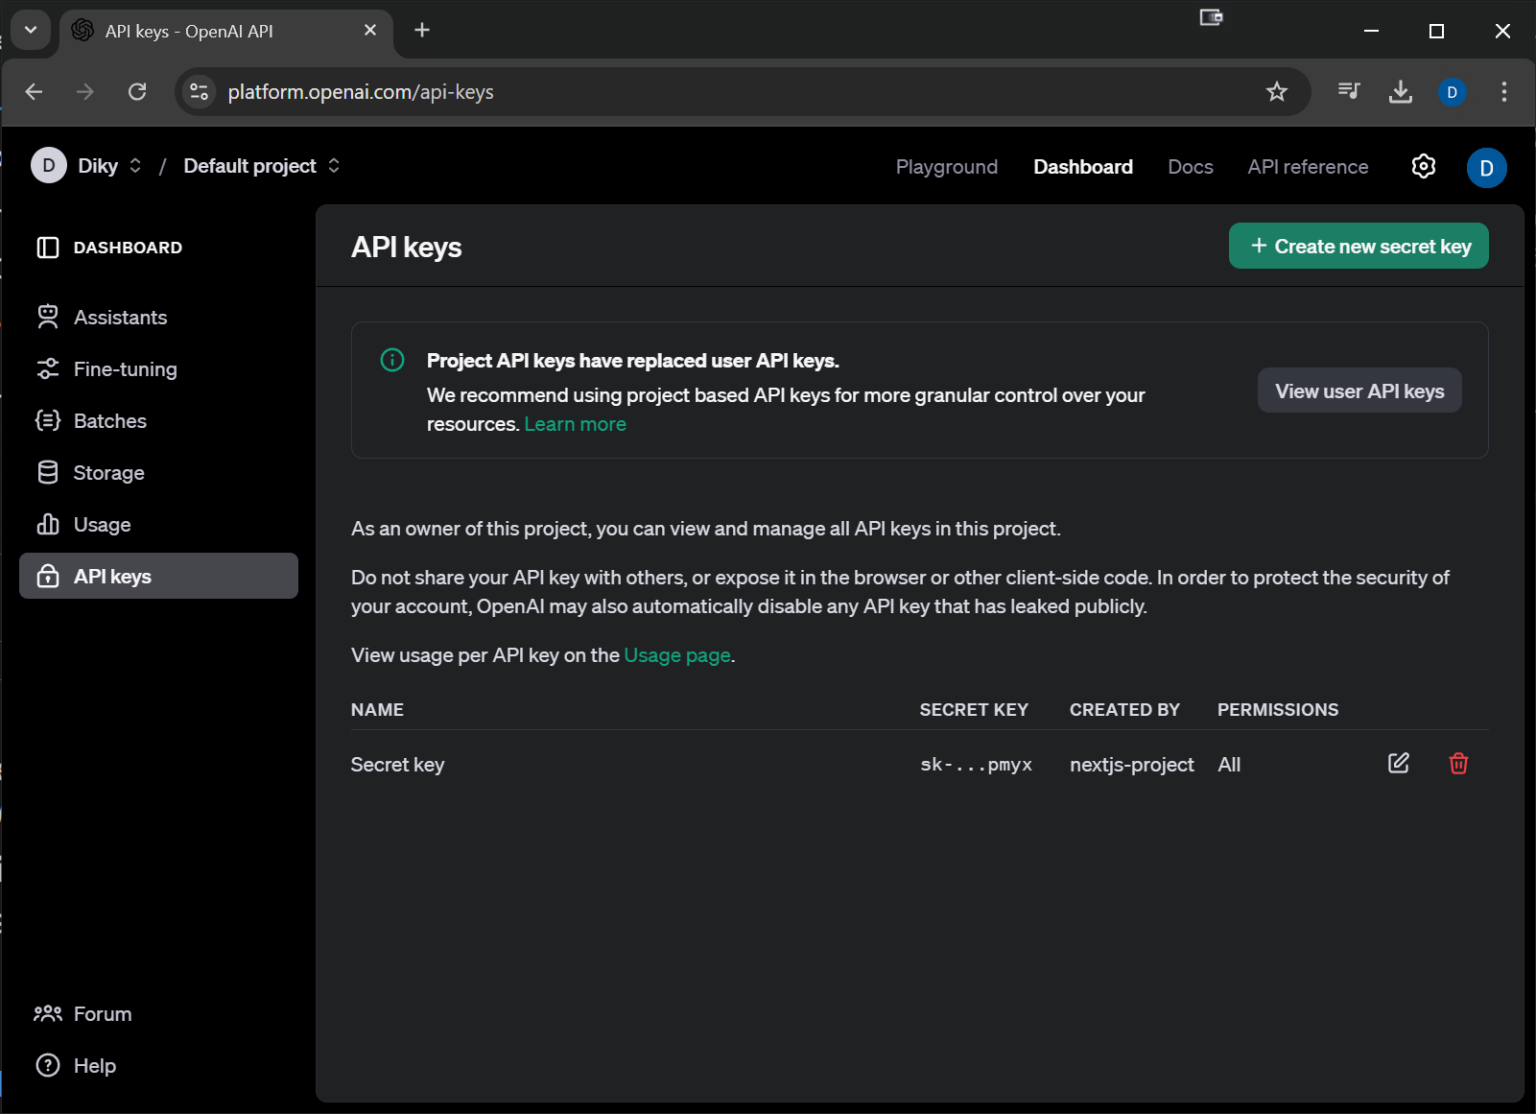Edit the Secret key name with pencil icon
This screenshot has width=1536, height=1114.
[1398, 763]
